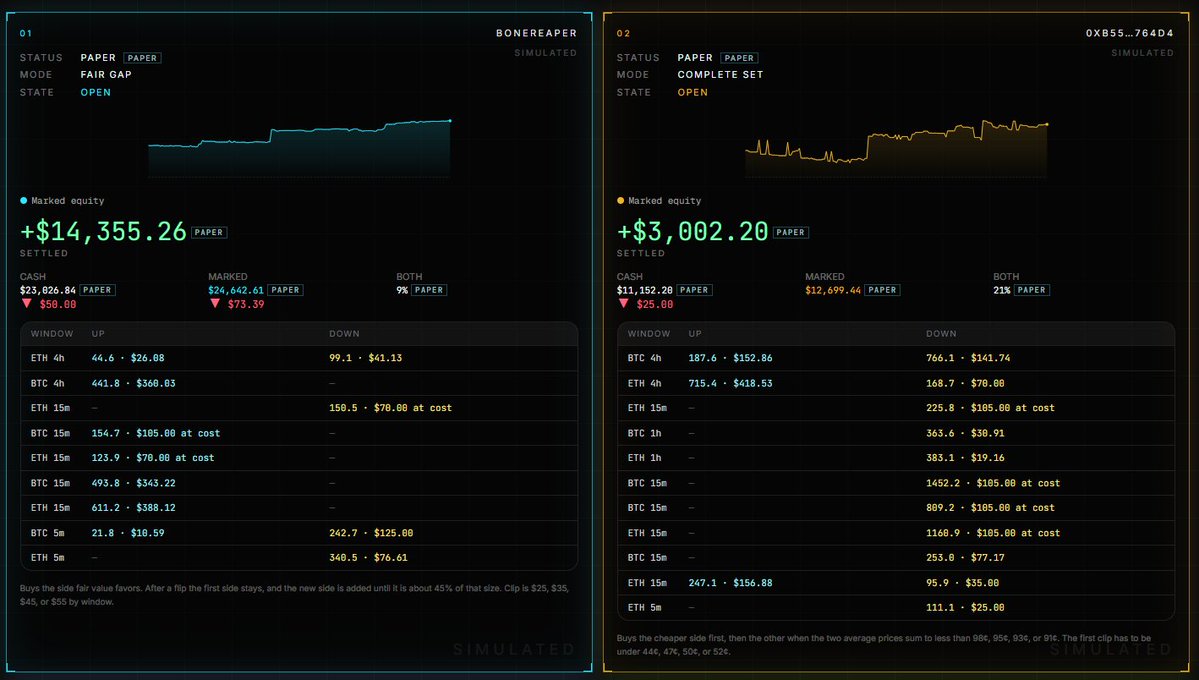Click the PAPER badge next to $24,642.61

coord(285,290)
